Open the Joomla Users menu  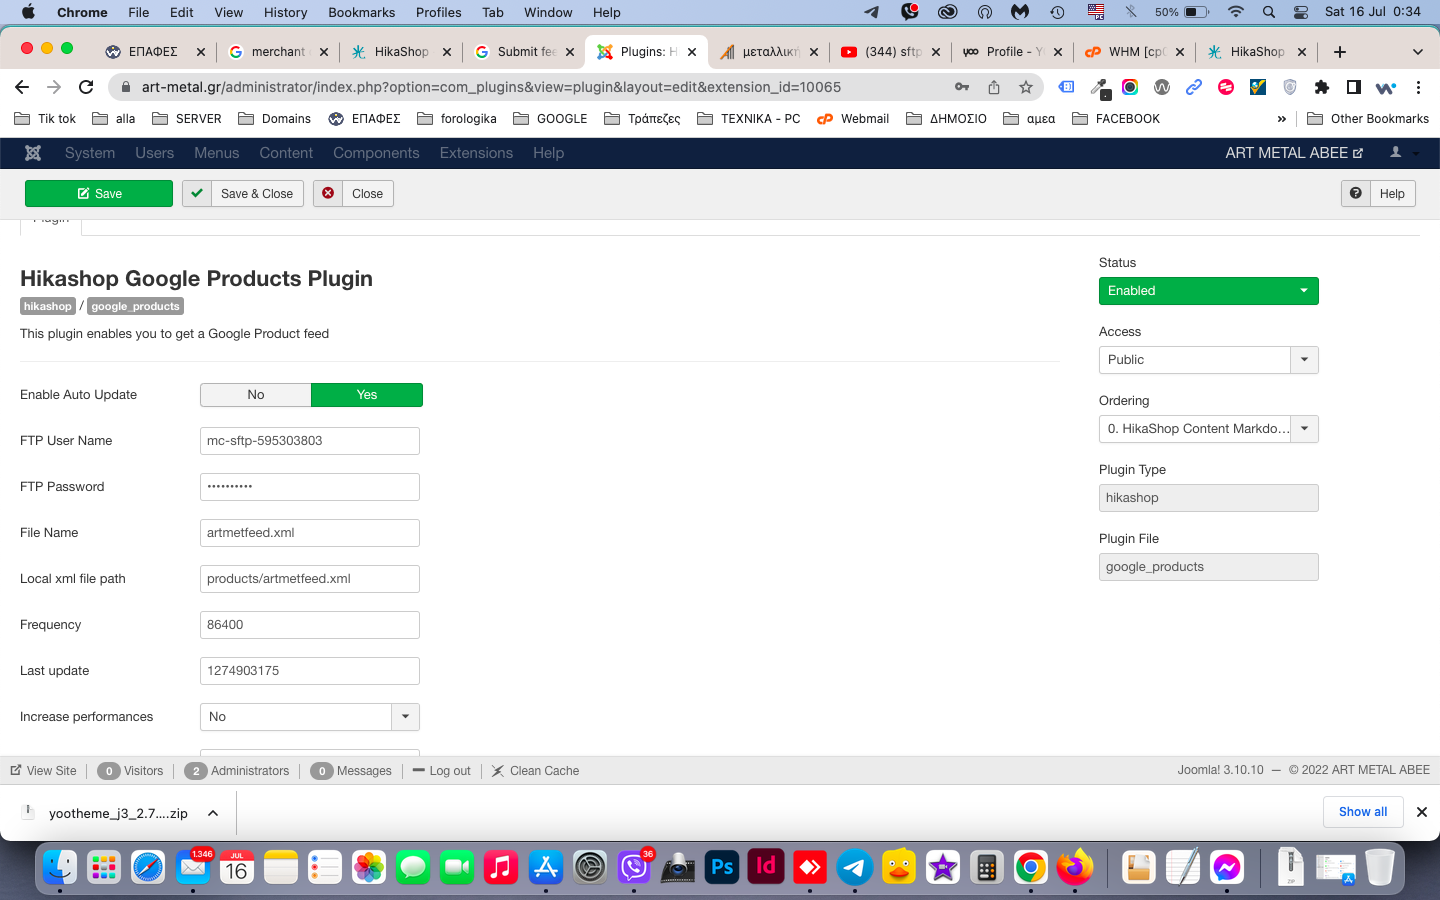155,153
